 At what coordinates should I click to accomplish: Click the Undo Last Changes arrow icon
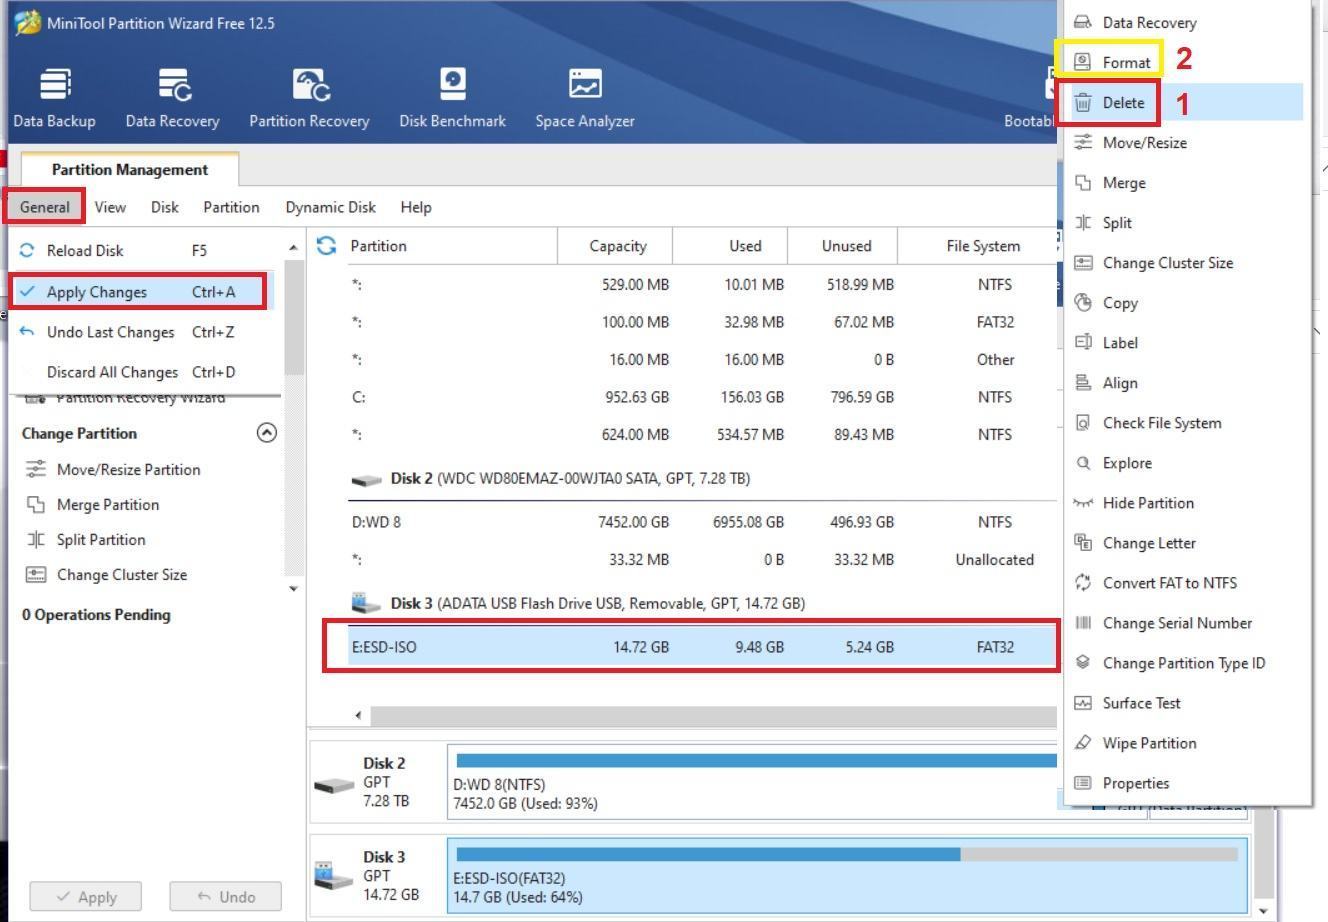point(27,332)
